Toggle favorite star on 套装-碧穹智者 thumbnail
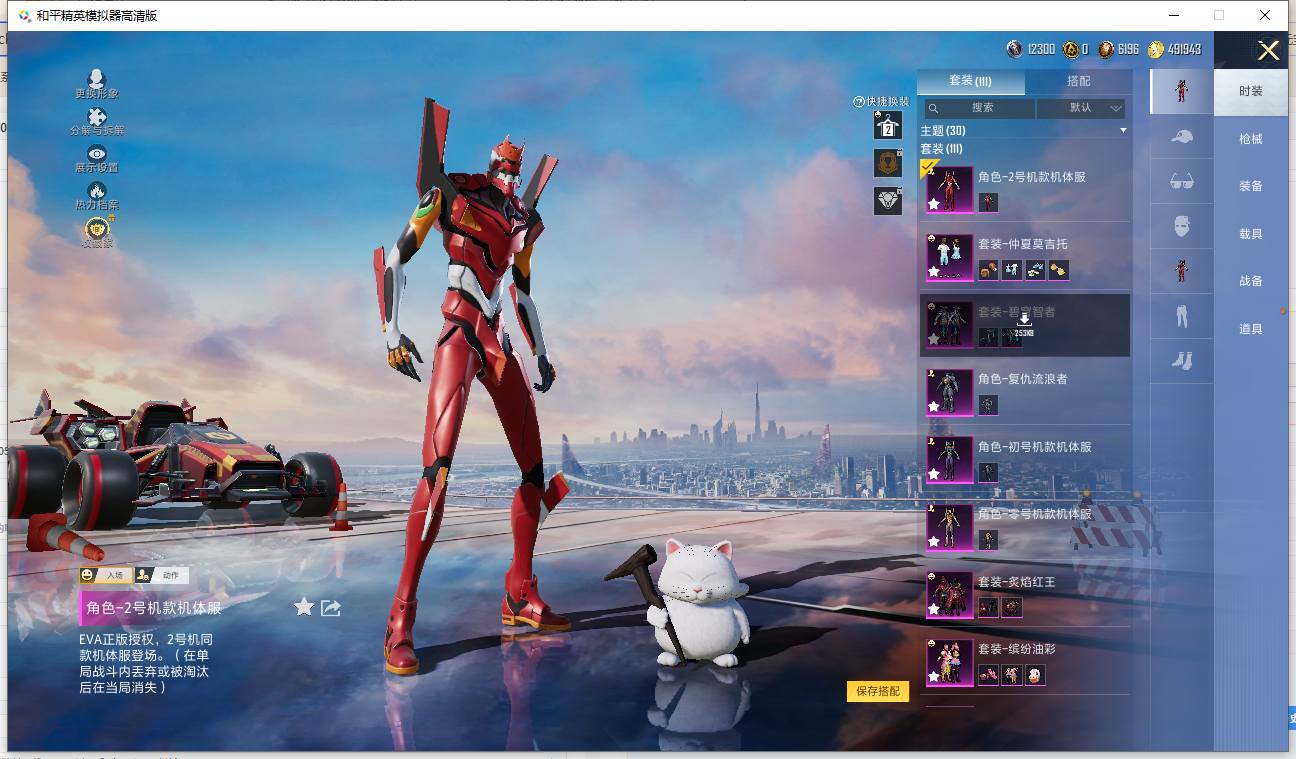 point(934,339)
